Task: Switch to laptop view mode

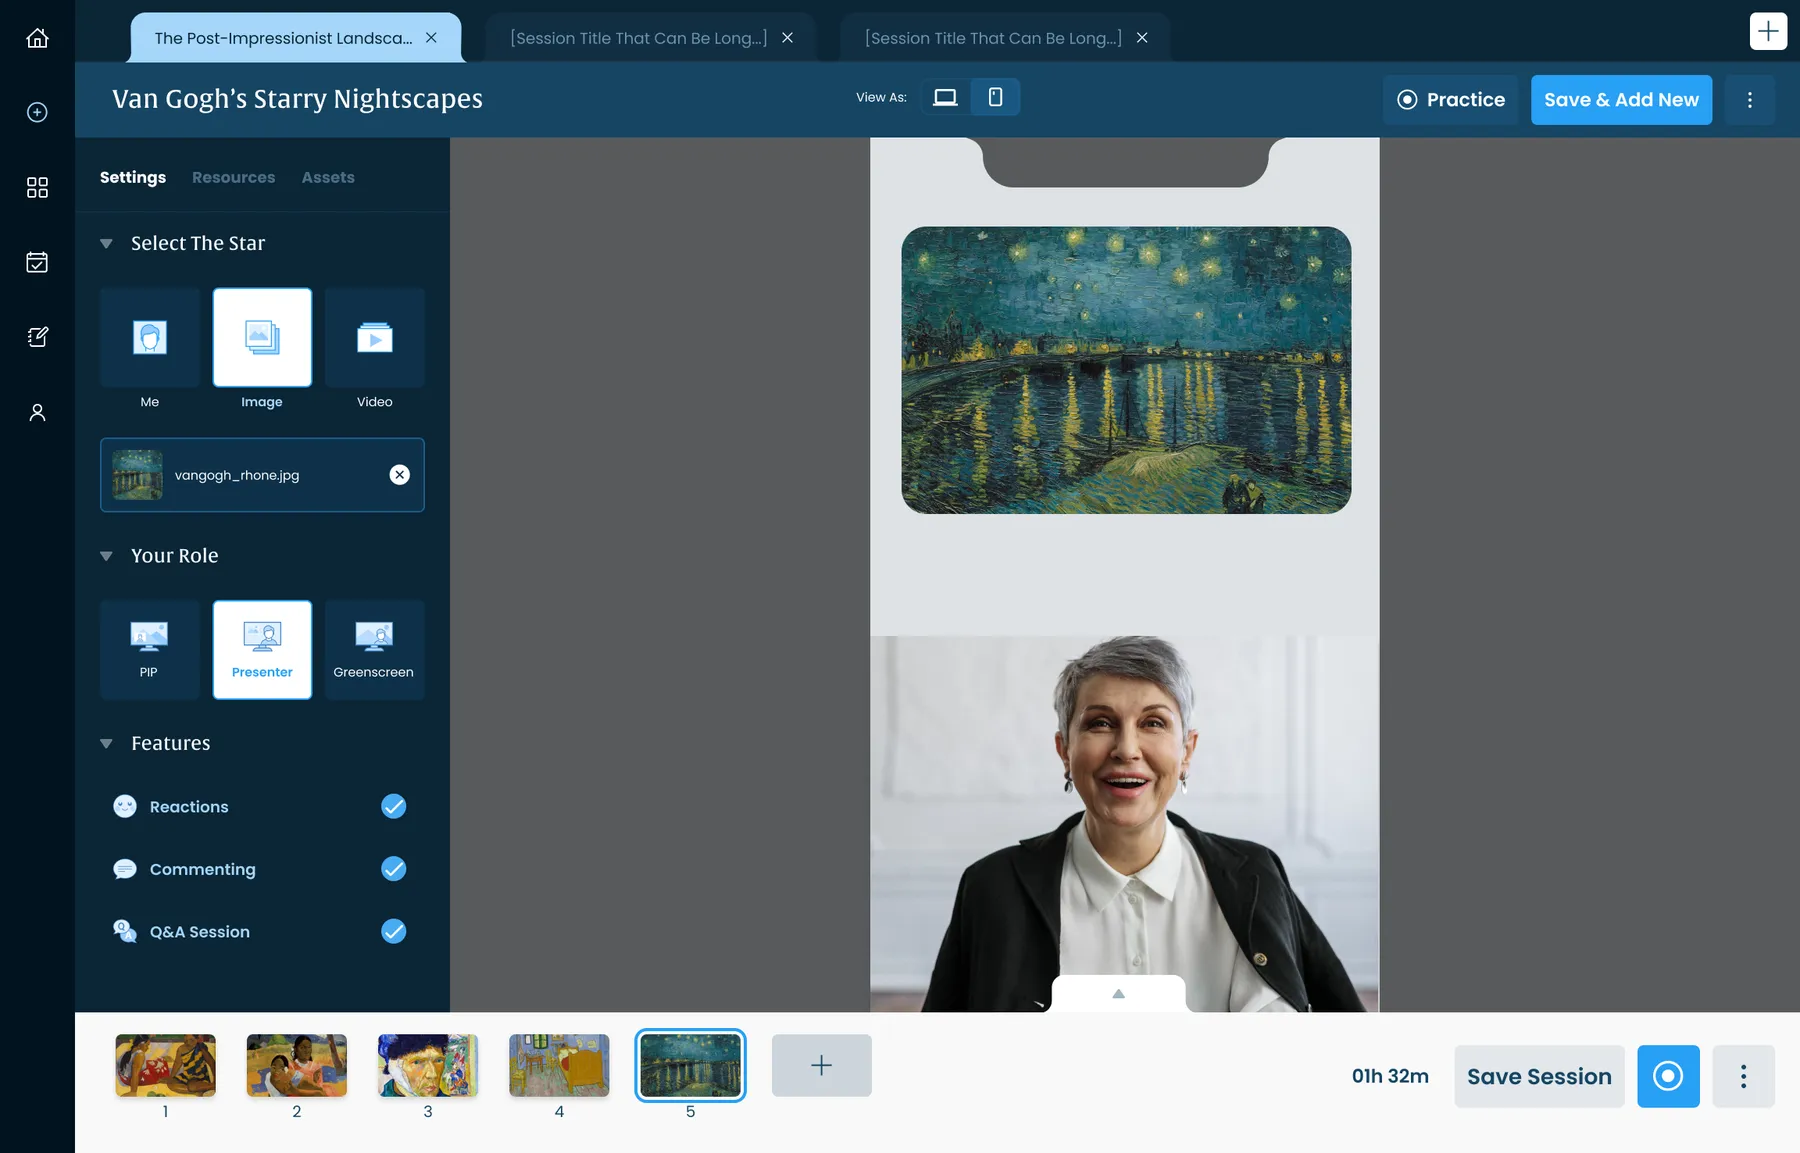Action: tap(945, 97)
